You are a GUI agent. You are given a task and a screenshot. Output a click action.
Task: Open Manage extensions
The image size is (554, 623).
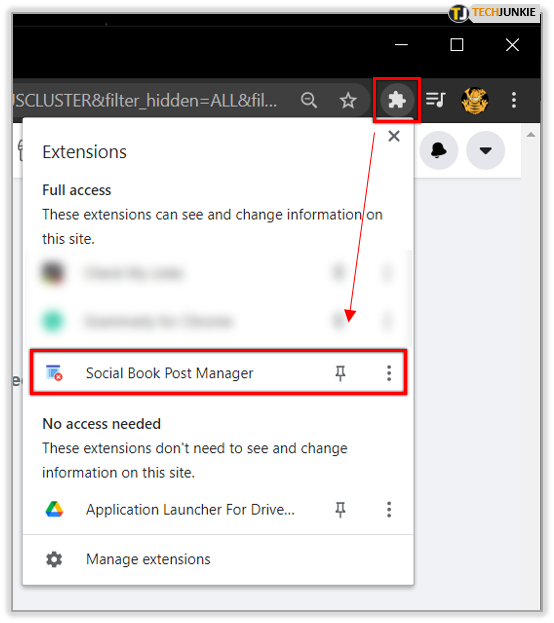(x=218, y=559)
